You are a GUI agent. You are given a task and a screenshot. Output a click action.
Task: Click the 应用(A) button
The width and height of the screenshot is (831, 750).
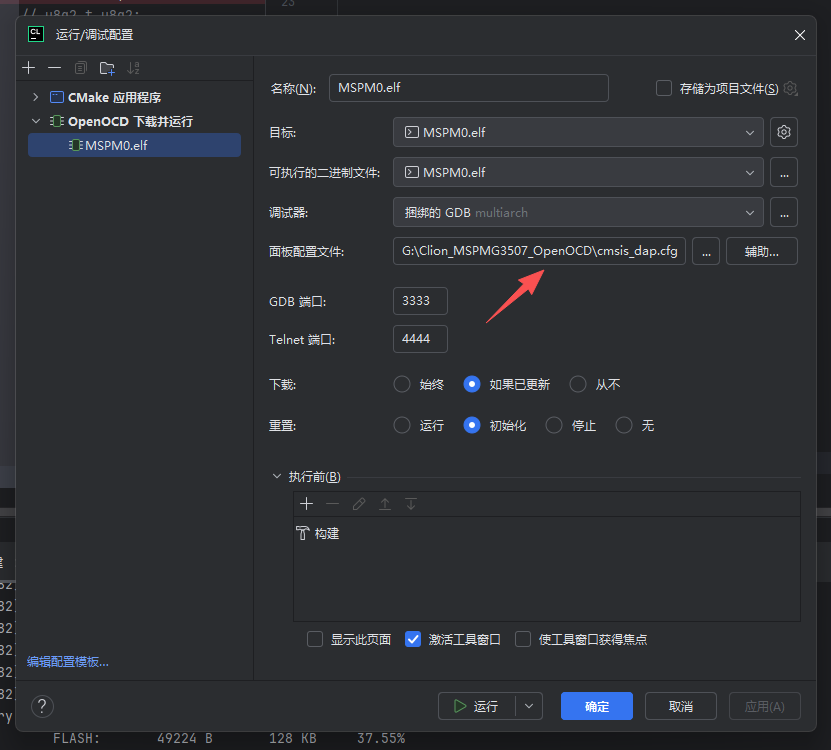coord(764,706)
